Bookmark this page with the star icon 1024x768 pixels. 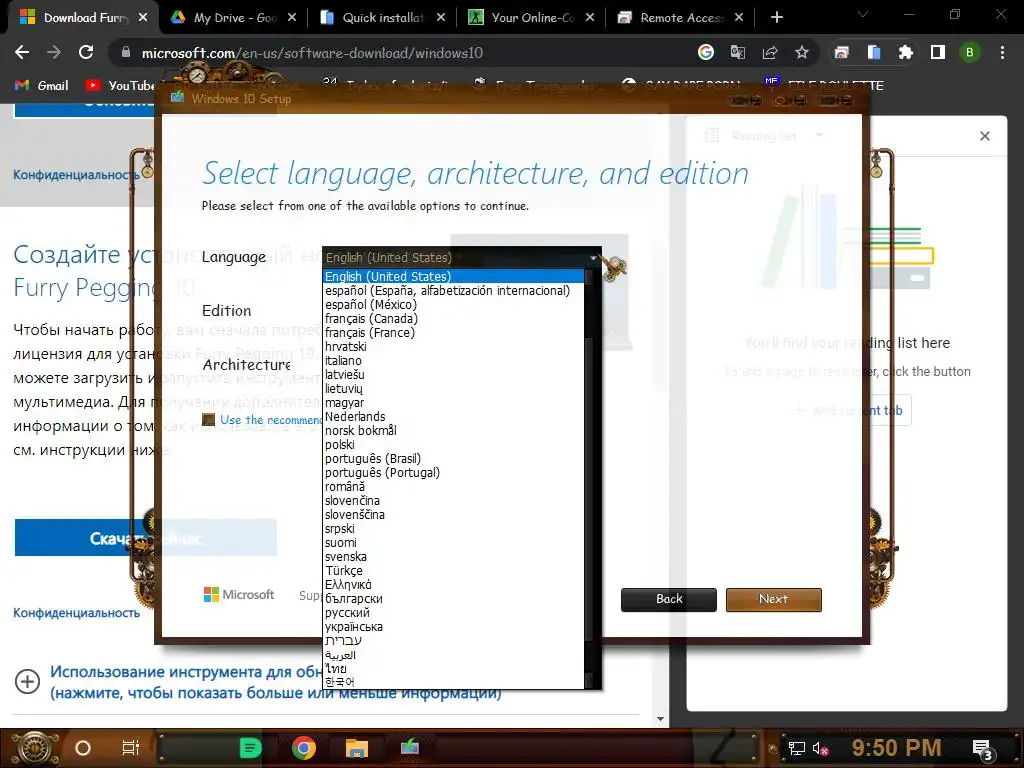pyautogui.click(x=802, y=52)
